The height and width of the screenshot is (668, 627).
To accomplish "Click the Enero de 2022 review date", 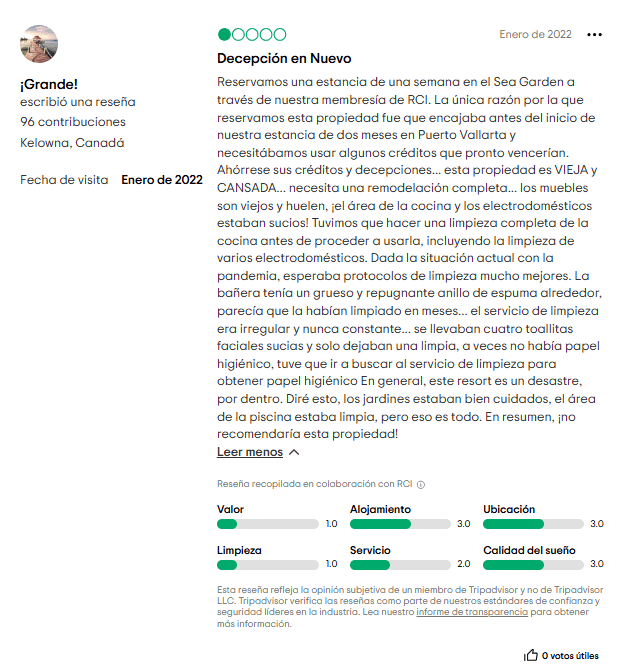I will tap(535, 34).
